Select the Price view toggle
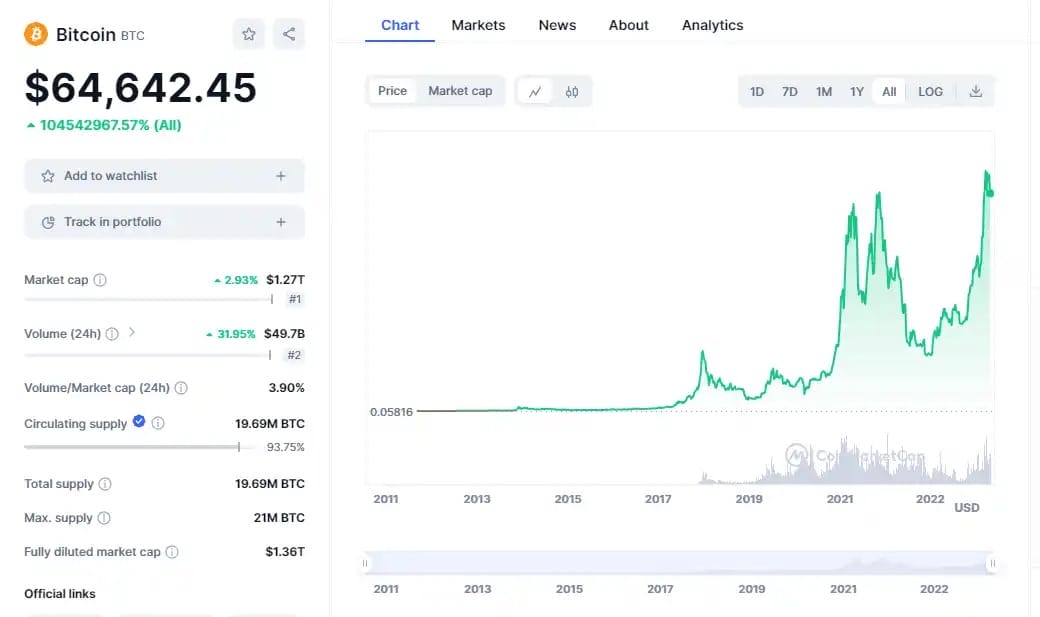This screenshot has height=617, width=1040. tap(391, 90)
